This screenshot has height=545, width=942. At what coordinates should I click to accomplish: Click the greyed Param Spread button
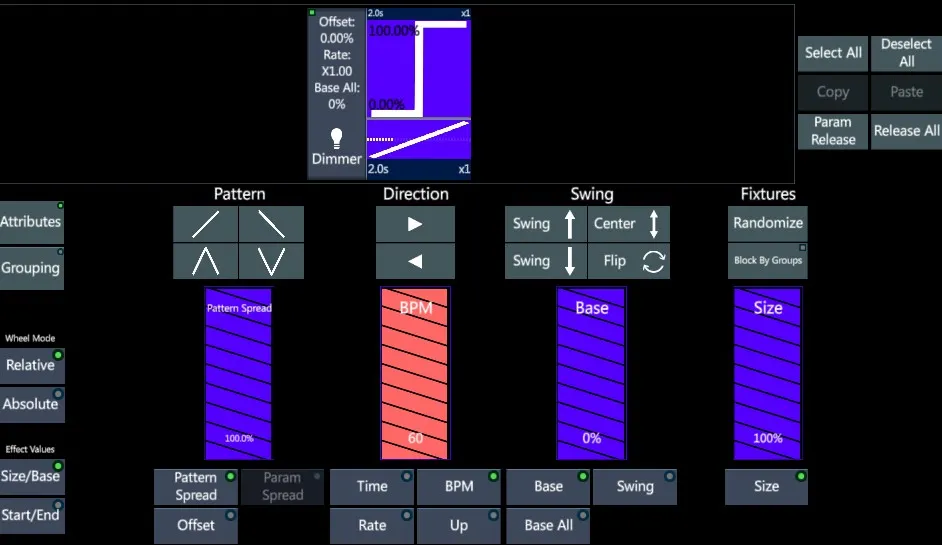coord(282,487)
